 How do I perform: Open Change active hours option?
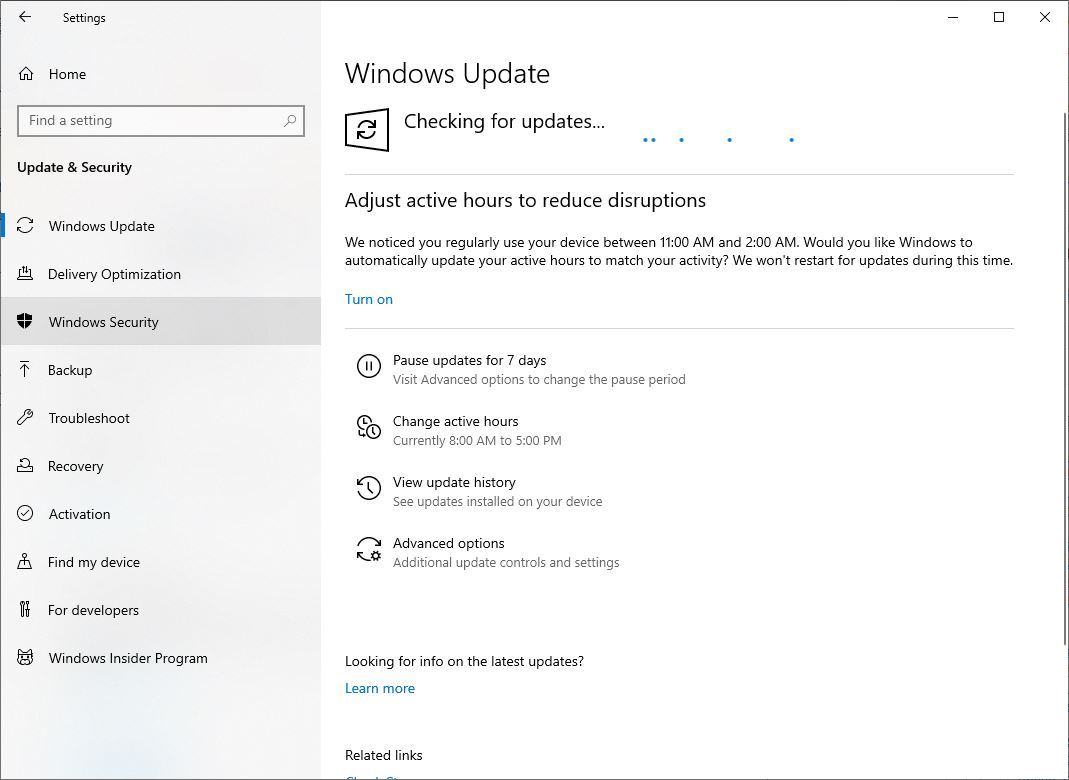coord(455,421)
